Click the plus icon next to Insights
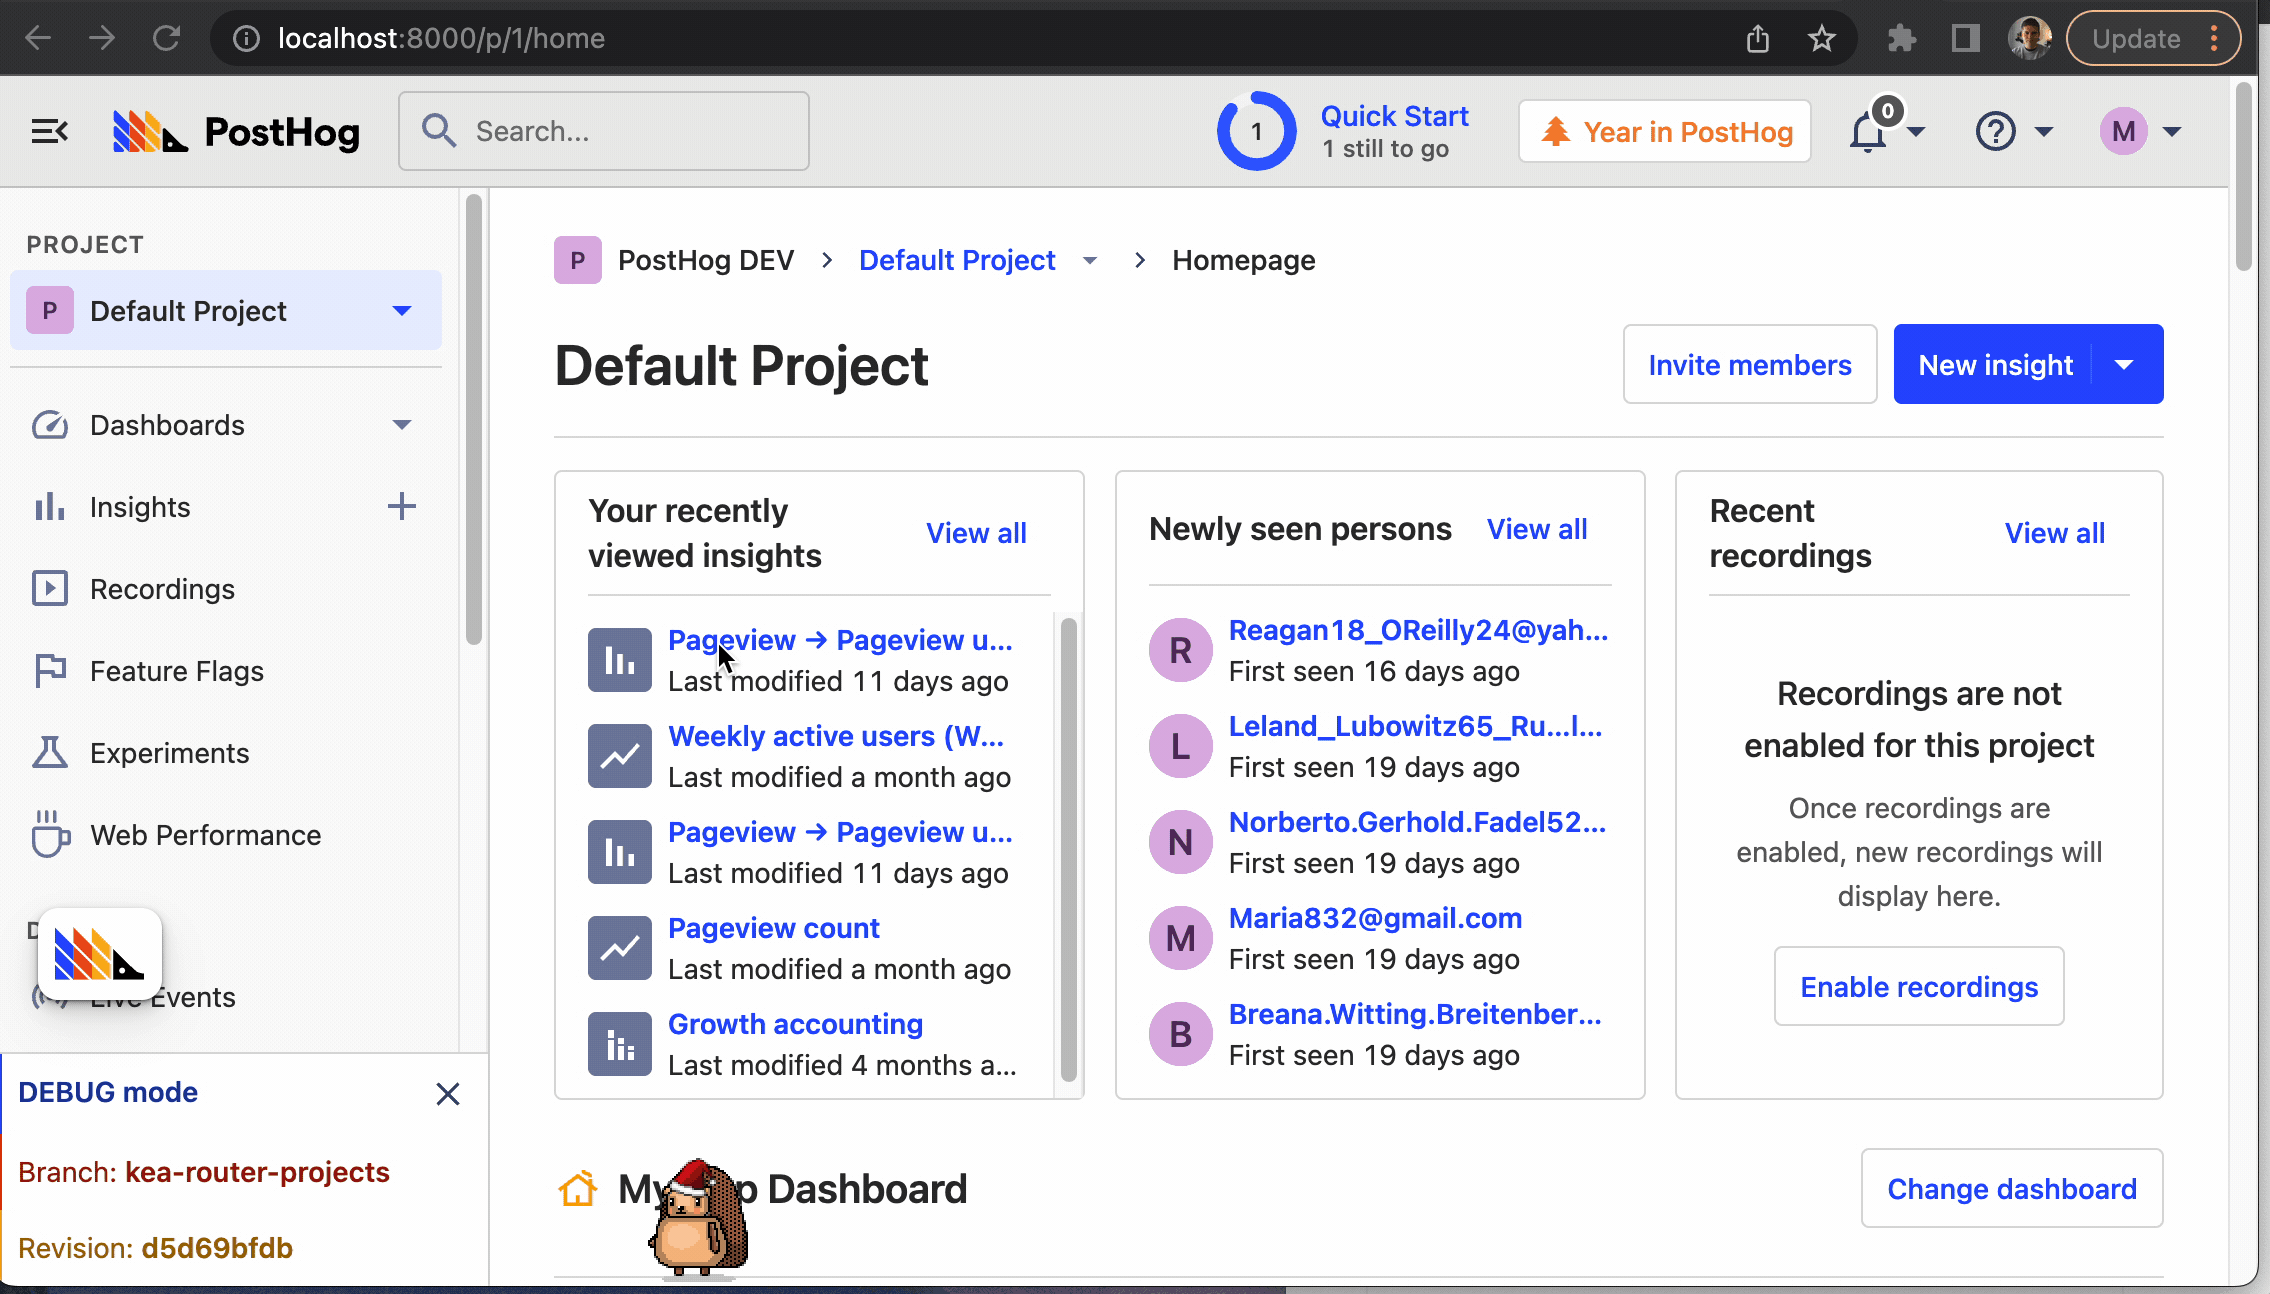Viewport: 2270px width, 1294px height. tap(401, 507)
